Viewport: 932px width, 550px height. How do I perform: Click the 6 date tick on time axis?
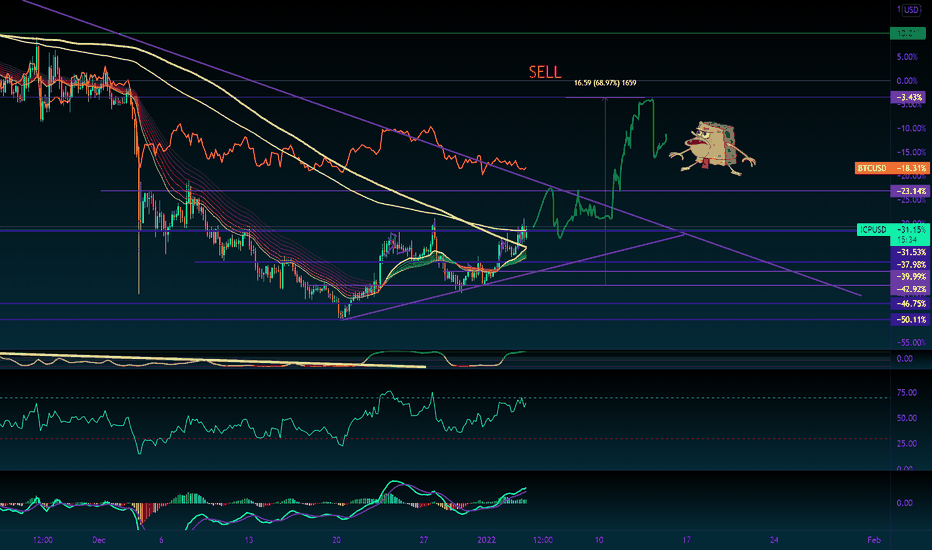[x=161, y=540]
